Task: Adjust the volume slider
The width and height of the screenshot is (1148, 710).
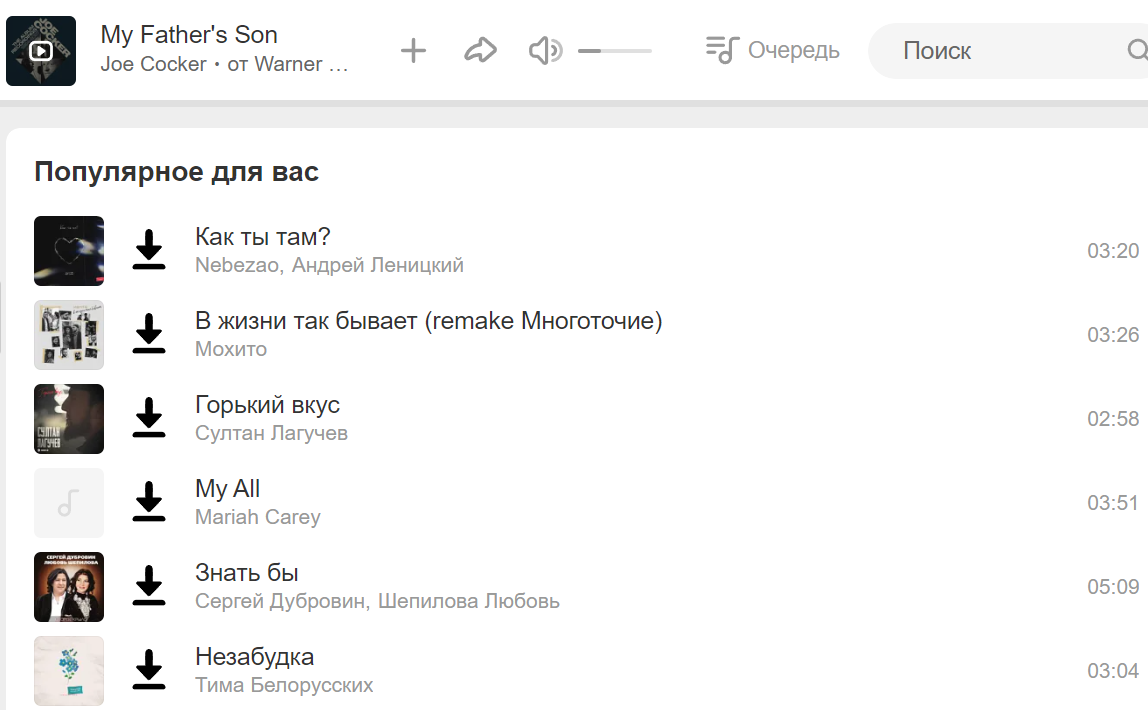Action: (615, 51)
